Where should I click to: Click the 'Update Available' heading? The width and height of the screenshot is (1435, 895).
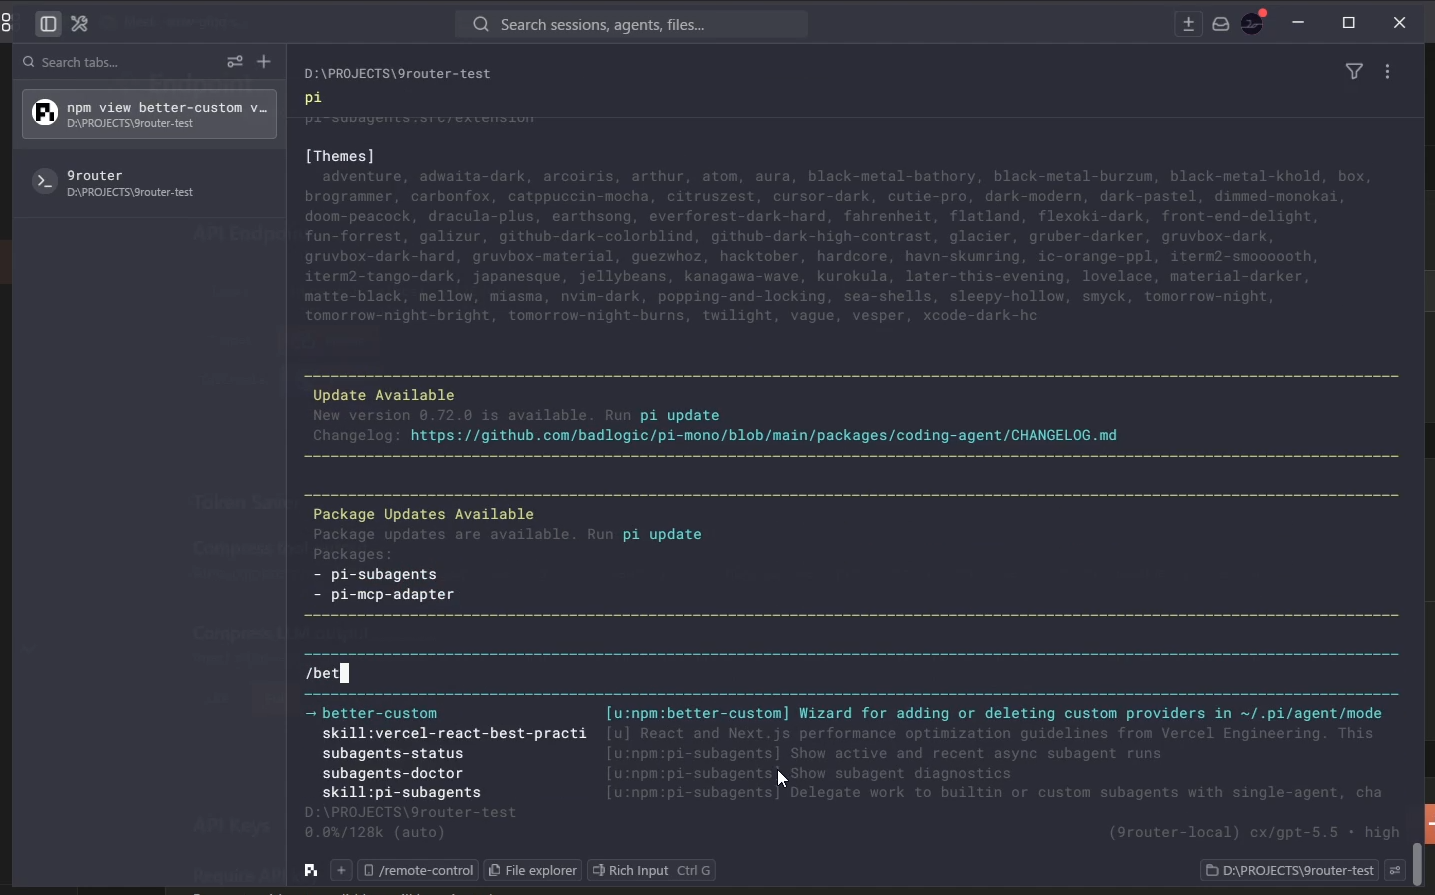point(385,396)
